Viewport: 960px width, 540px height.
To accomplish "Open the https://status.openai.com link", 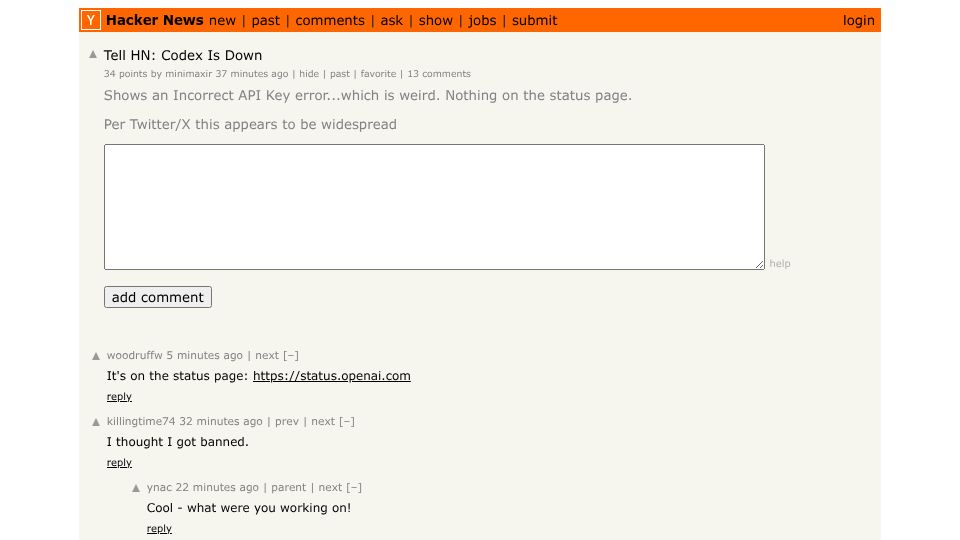I will coord(332,376).
